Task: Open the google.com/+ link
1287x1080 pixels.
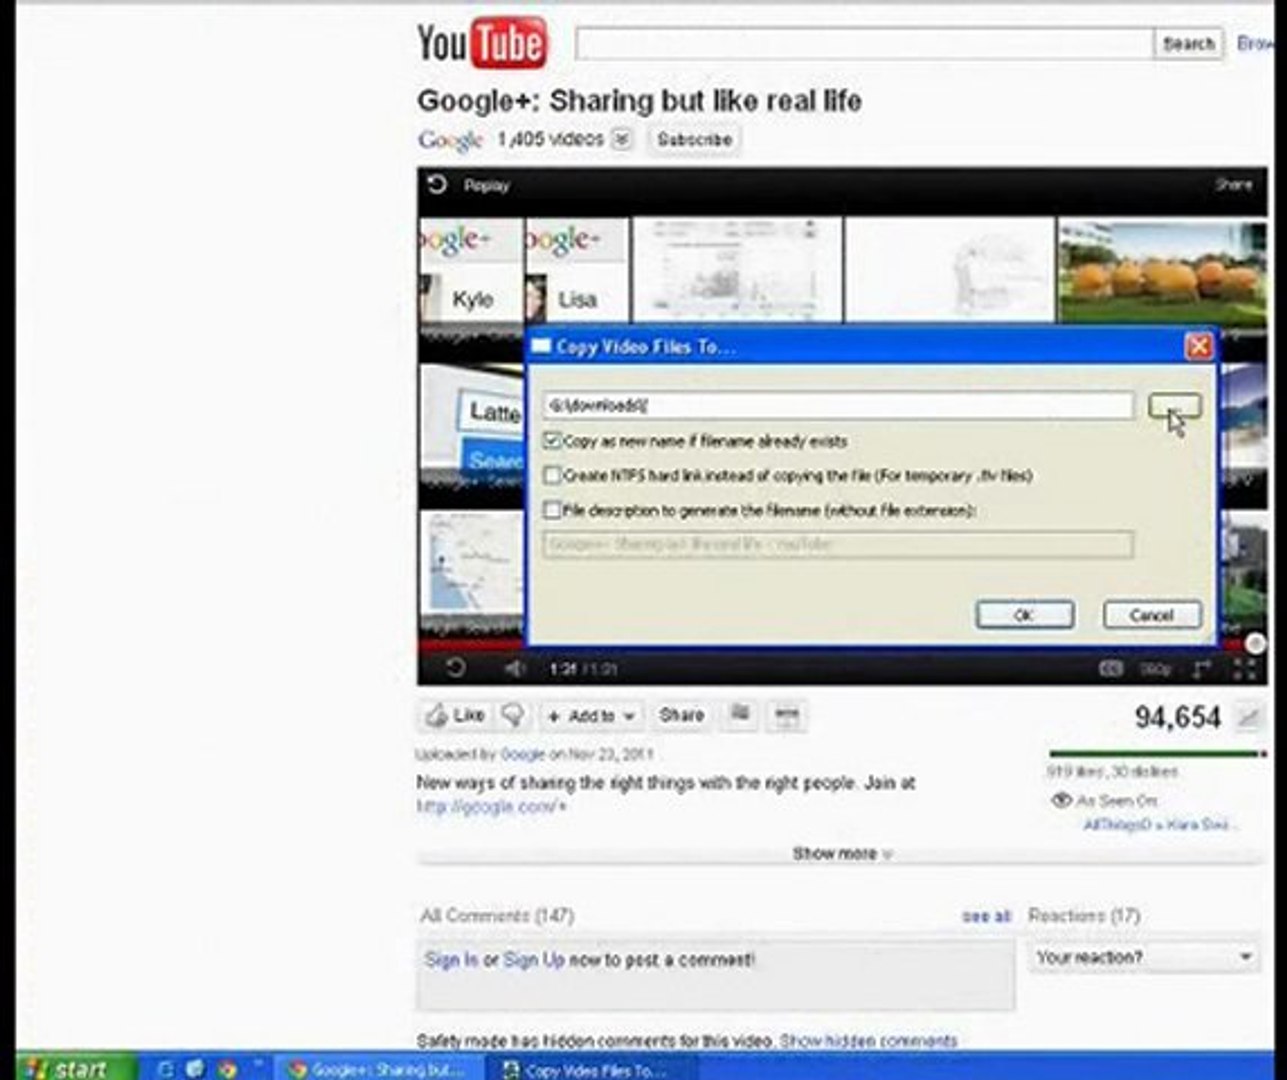Action: tap(491, 806)
